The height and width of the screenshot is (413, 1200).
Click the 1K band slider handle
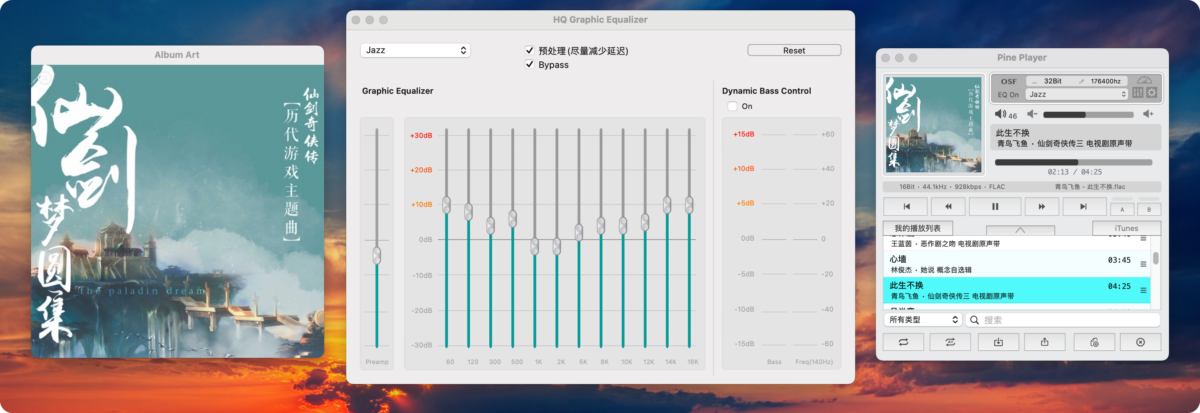tap(535, 246)
